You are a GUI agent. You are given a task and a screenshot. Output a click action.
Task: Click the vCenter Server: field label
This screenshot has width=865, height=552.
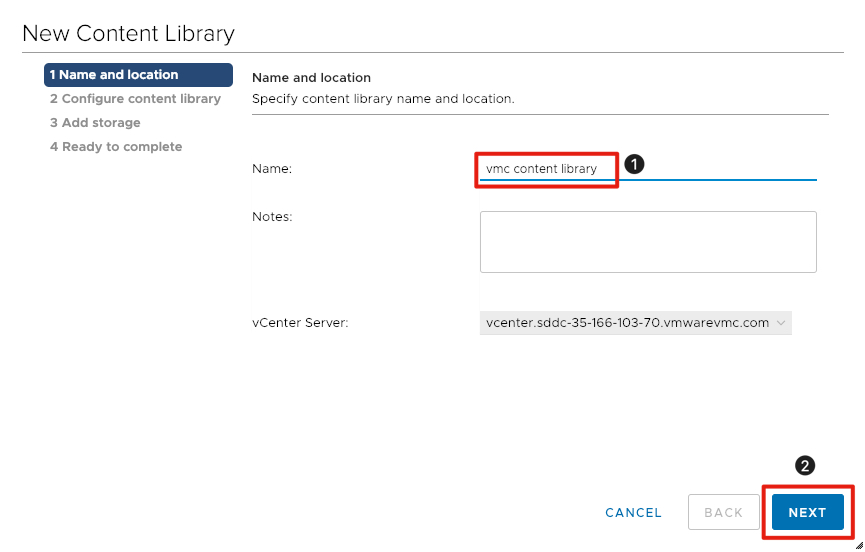[300, 322]
